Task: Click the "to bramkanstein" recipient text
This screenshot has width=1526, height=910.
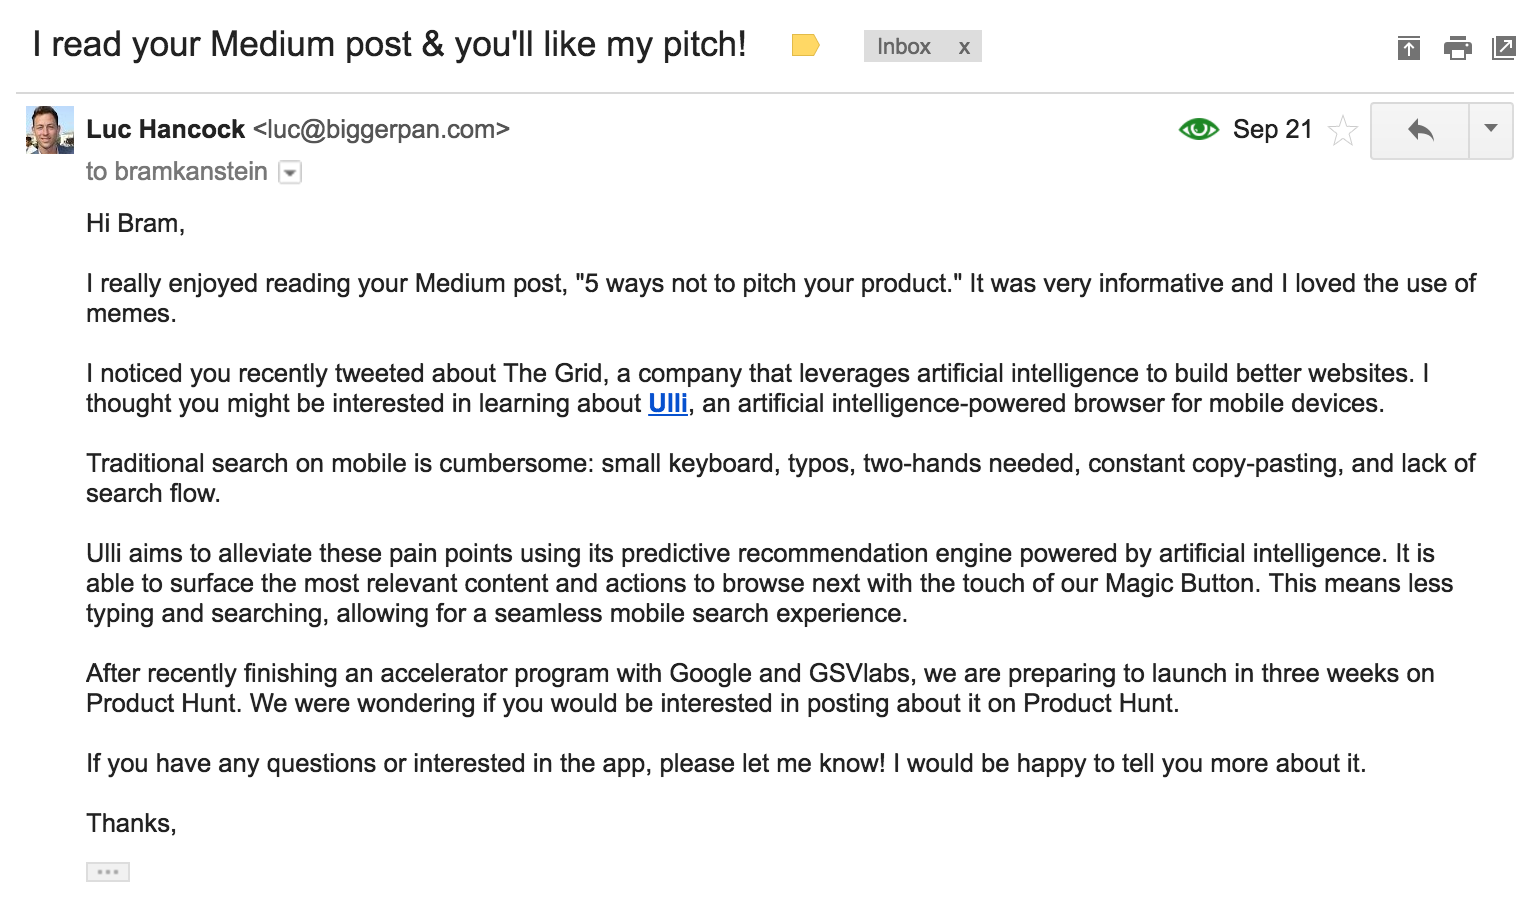Action: pos(177,172)
